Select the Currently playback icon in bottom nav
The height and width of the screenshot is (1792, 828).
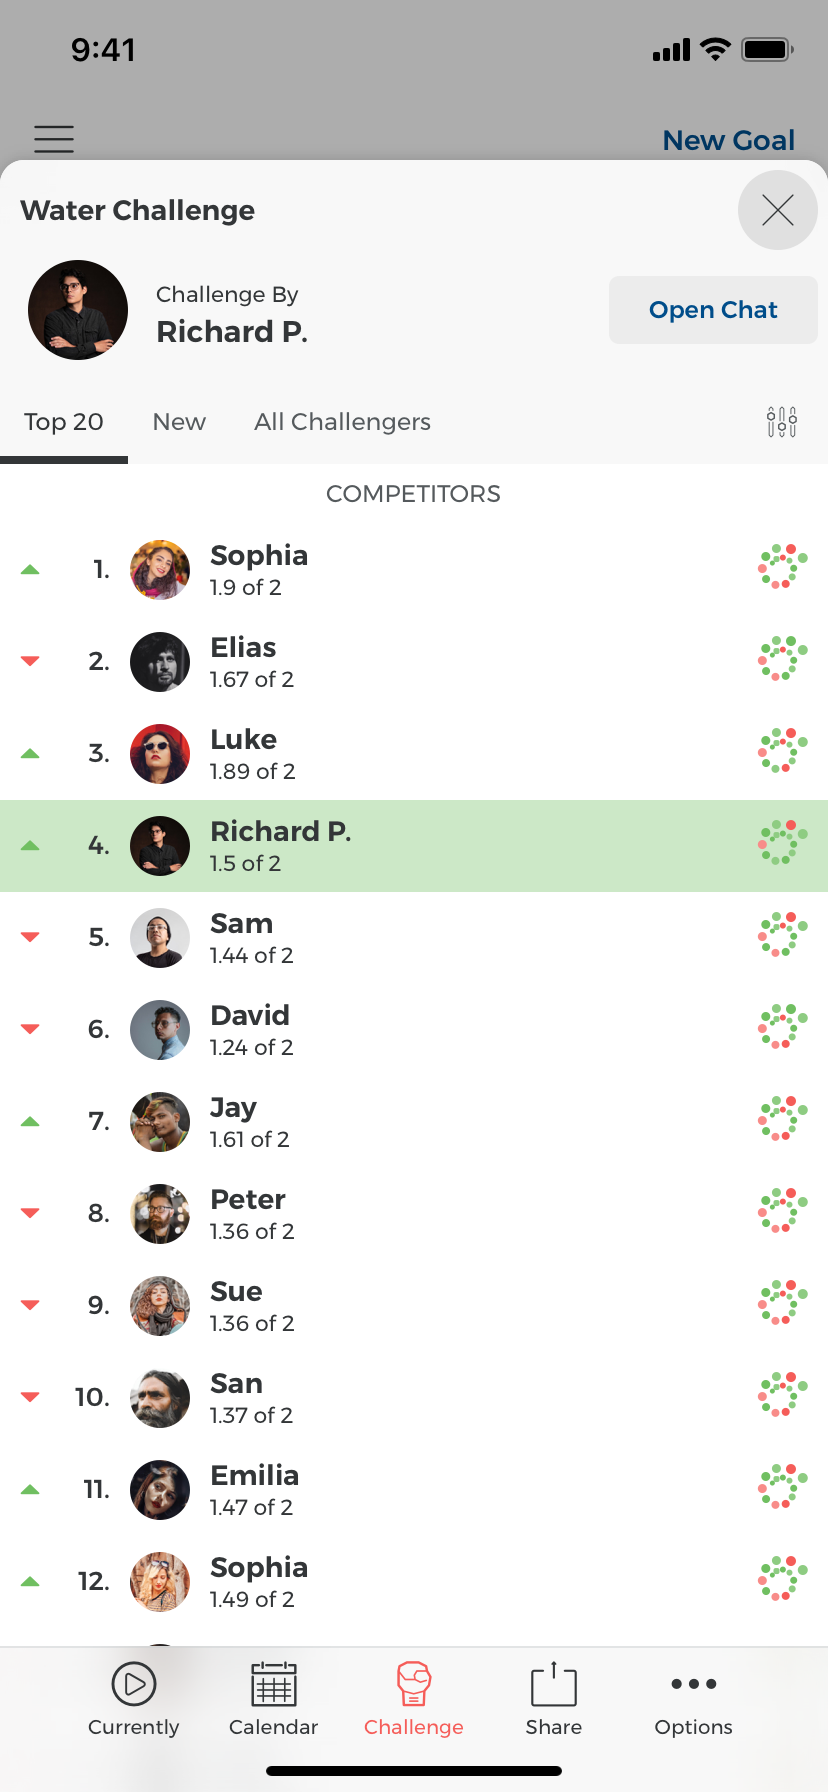coord(133,1683)
